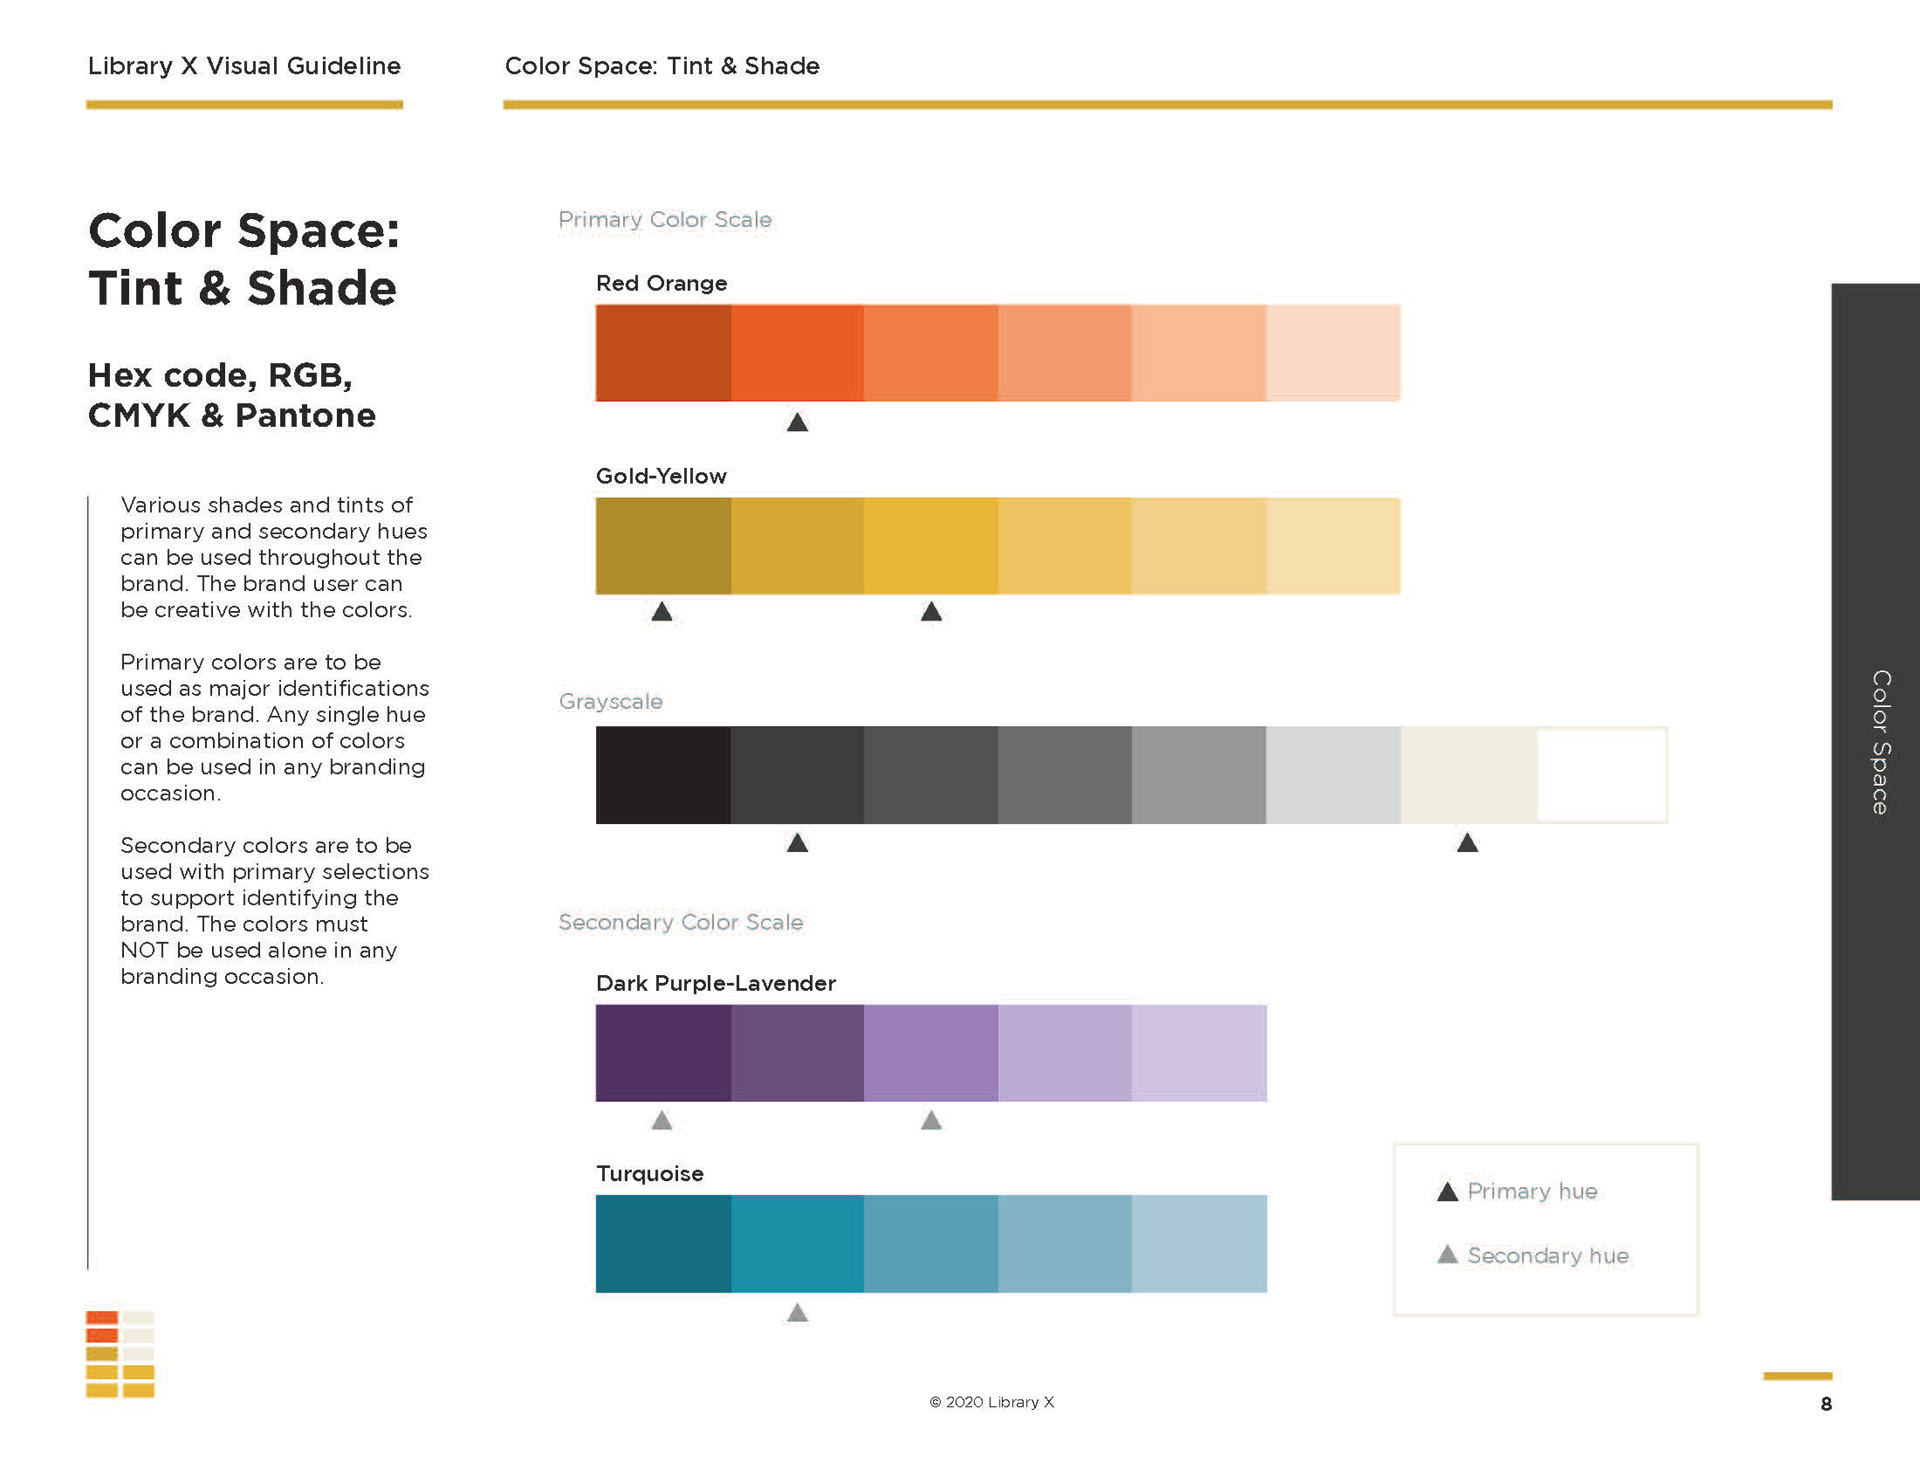Screen dimensions: 1920x1484
Task: Pick the black grayscale swatch
Action: (663, 775)
